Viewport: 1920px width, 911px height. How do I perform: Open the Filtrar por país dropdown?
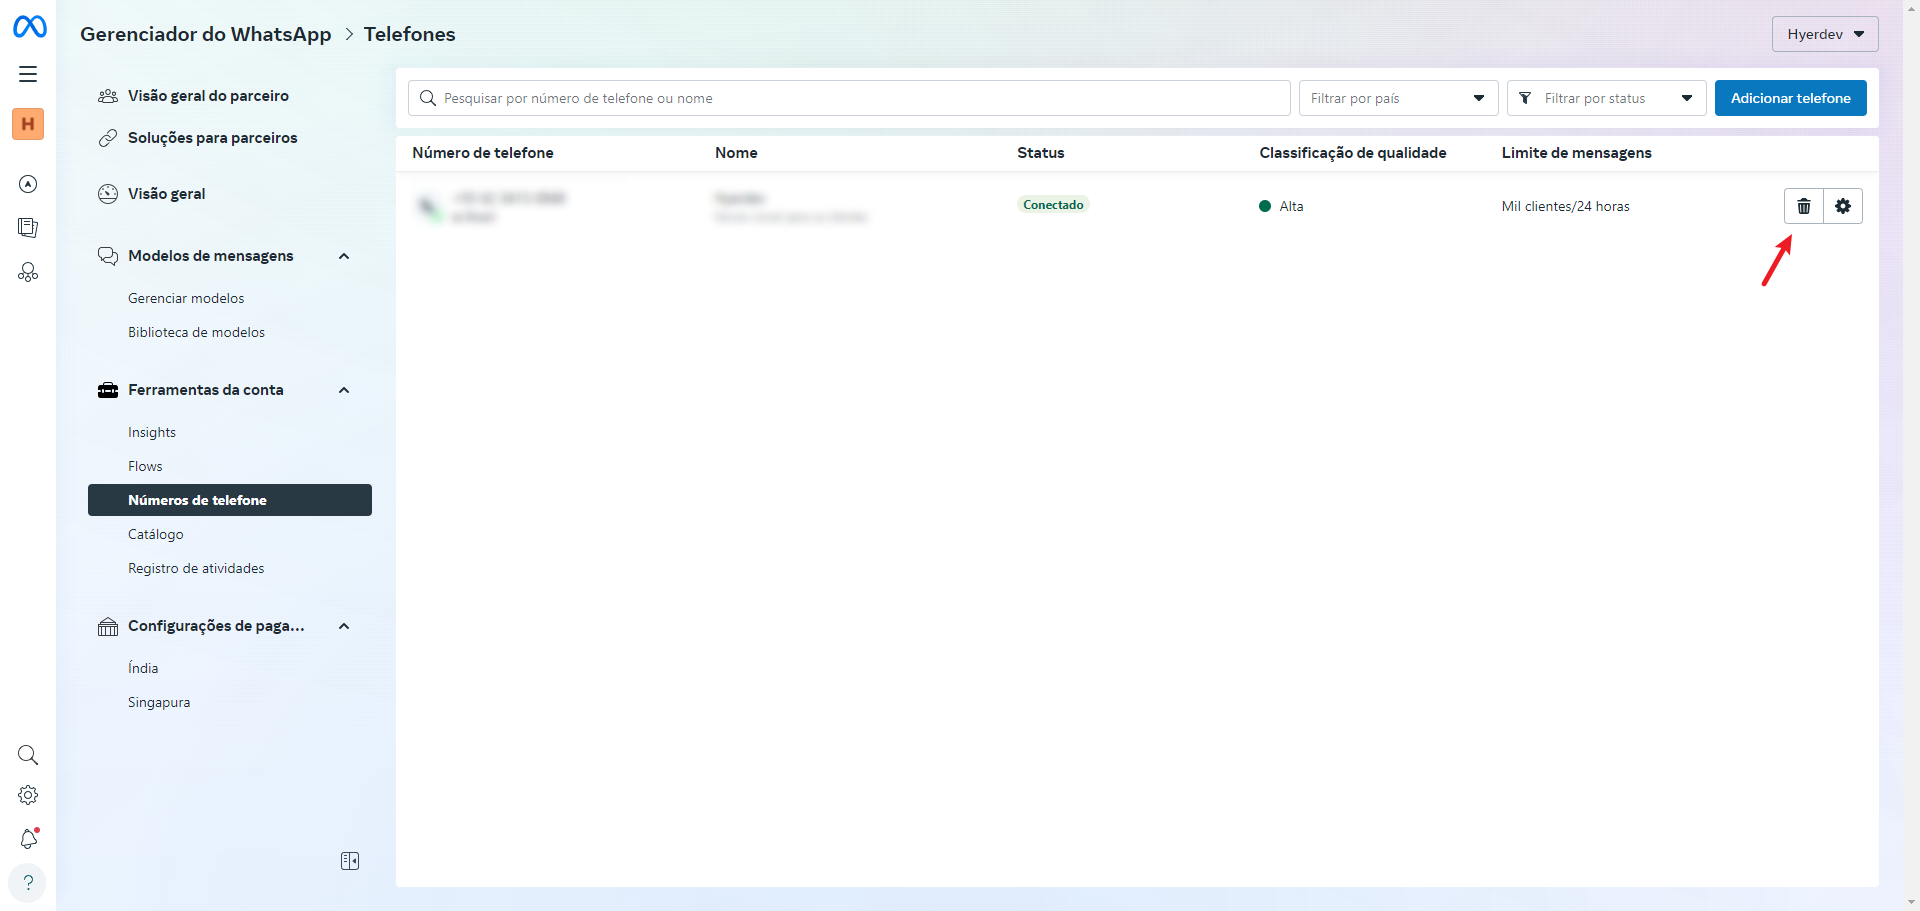pyautogui.click(x=1397, y=98)
